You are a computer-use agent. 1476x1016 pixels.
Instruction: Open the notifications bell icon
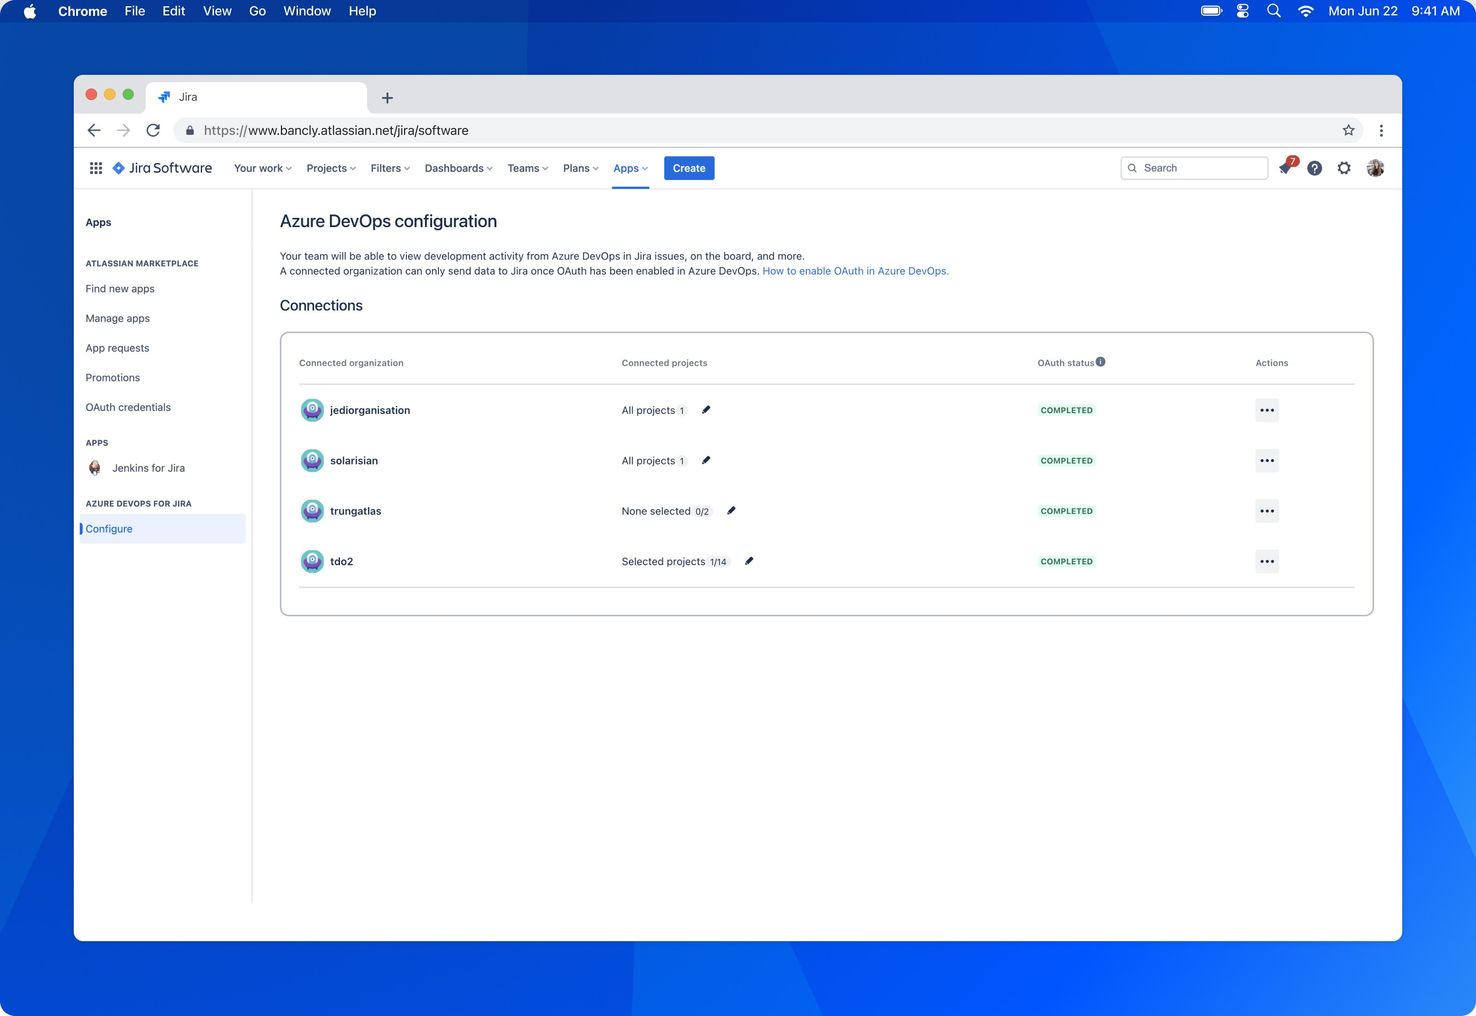[x=1286, y=168]
